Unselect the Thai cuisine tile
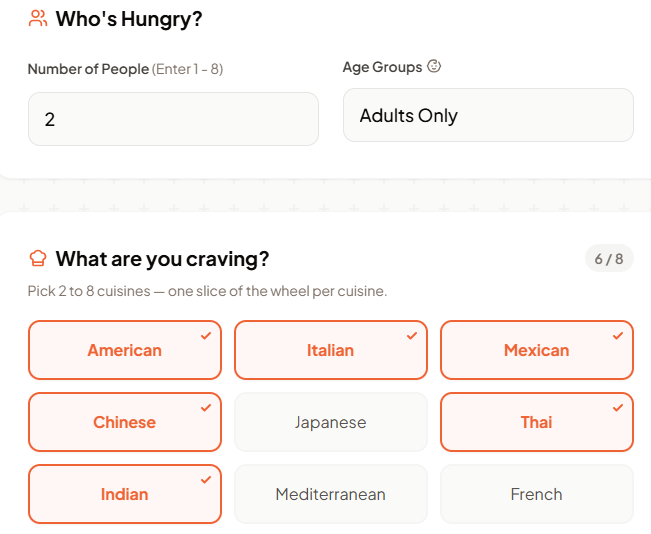 tap(536, 422)
